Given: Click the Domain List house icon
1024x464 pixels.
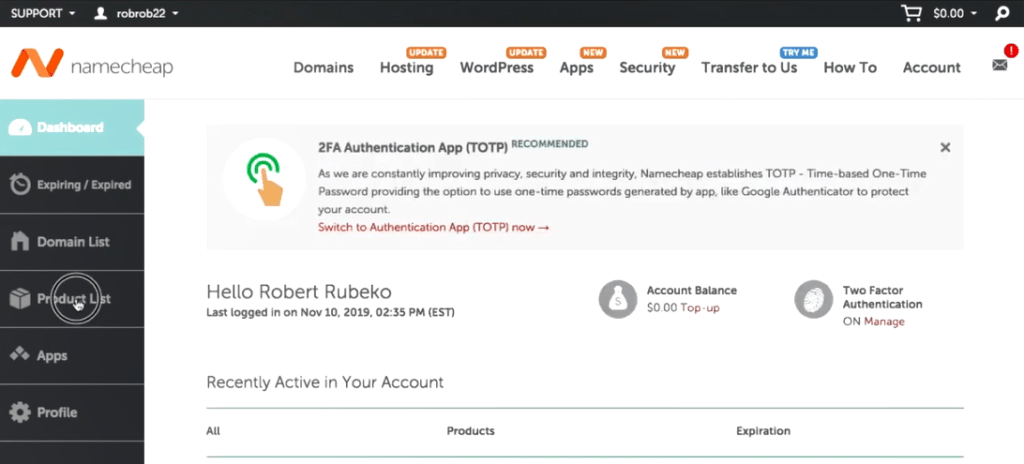Looking at the screenshot, I should (x=20, y=241).
